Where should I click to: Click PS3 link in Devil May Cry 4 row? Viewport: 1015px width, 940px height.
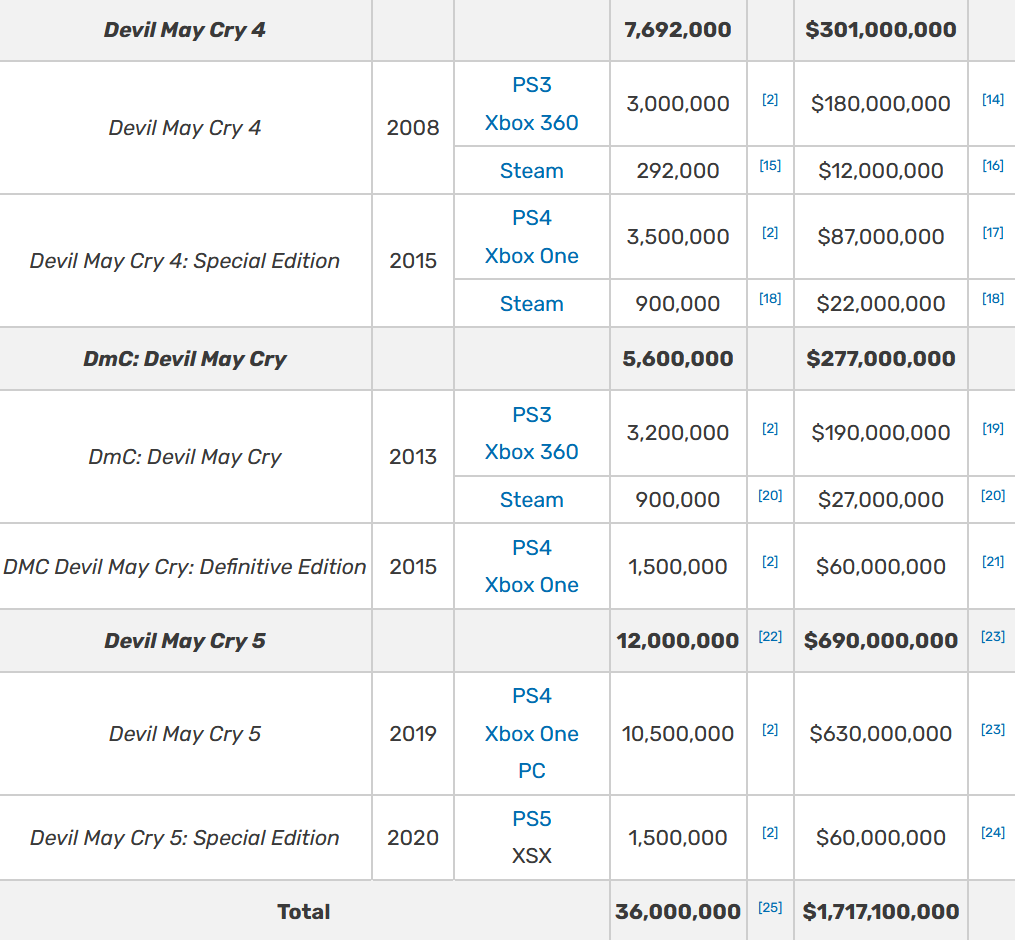(x=531, y=85)
